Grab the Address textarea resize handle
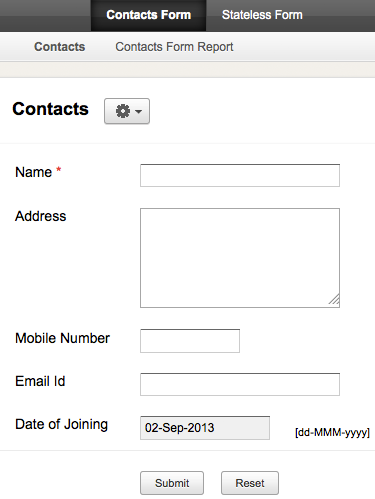This screenshot has height=499, width=375. tap(334, 299)
